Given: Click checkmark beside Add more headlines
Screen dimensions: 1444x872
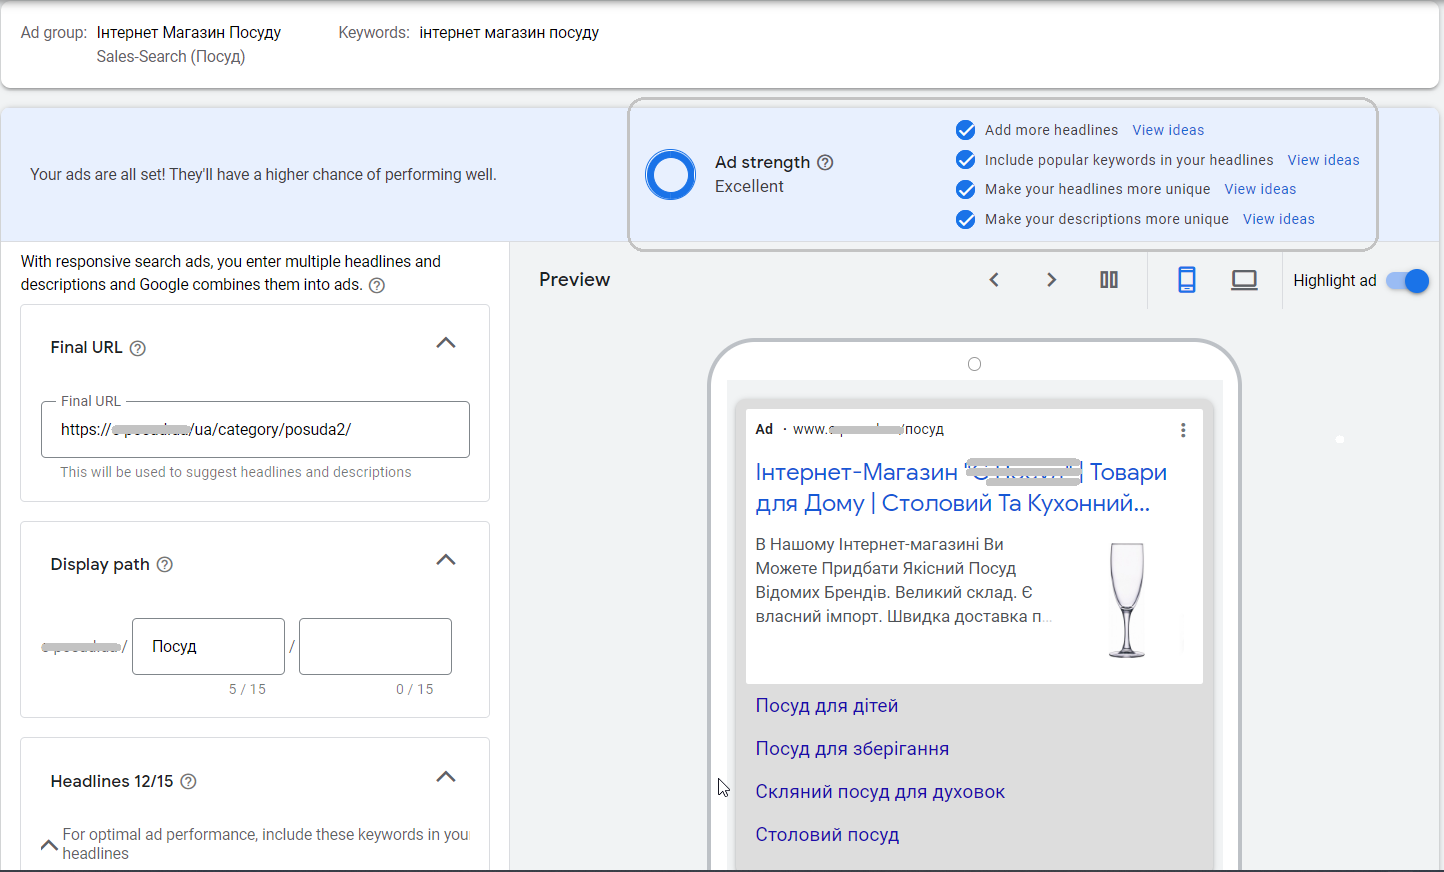Looking at the screenshot, I should click(x=965, y=130).
